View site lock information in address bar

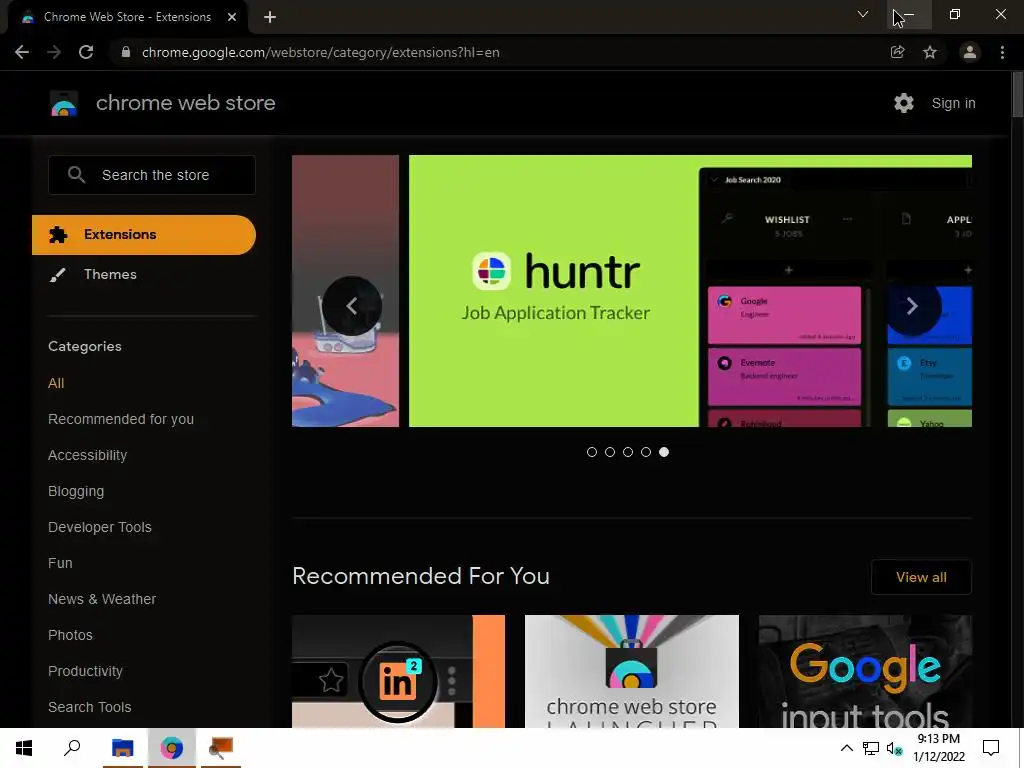(x=126, y=52)
